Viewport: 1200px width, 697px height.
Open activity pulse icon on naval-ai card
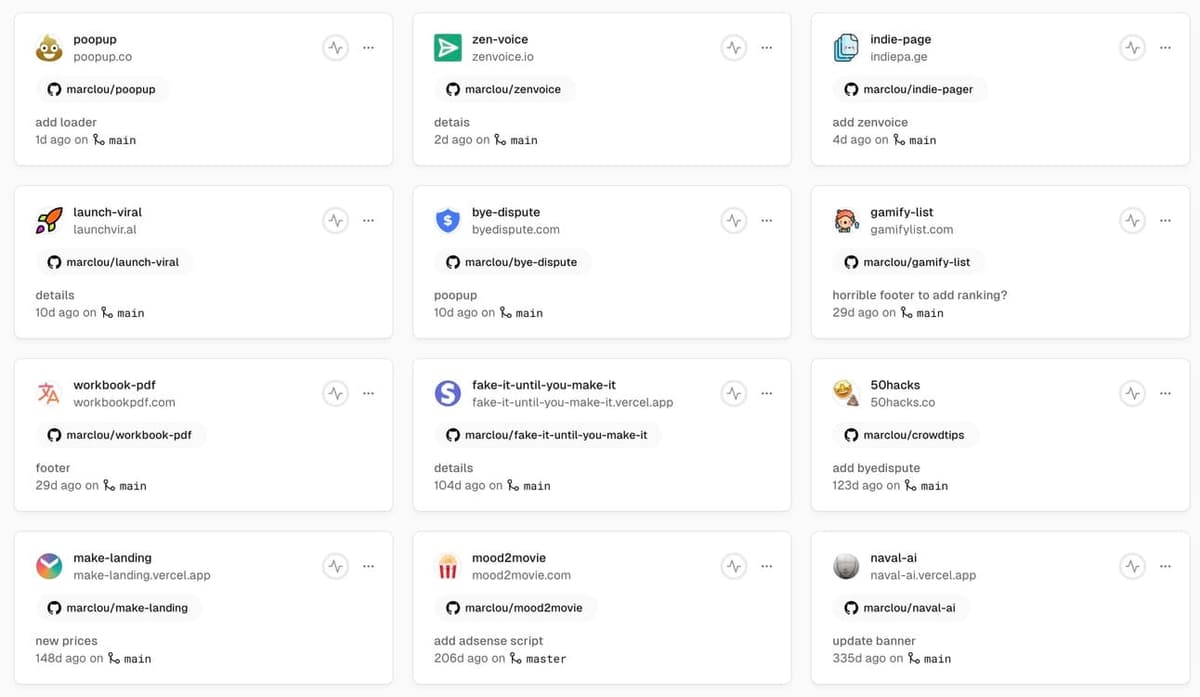pos(1132,566)
